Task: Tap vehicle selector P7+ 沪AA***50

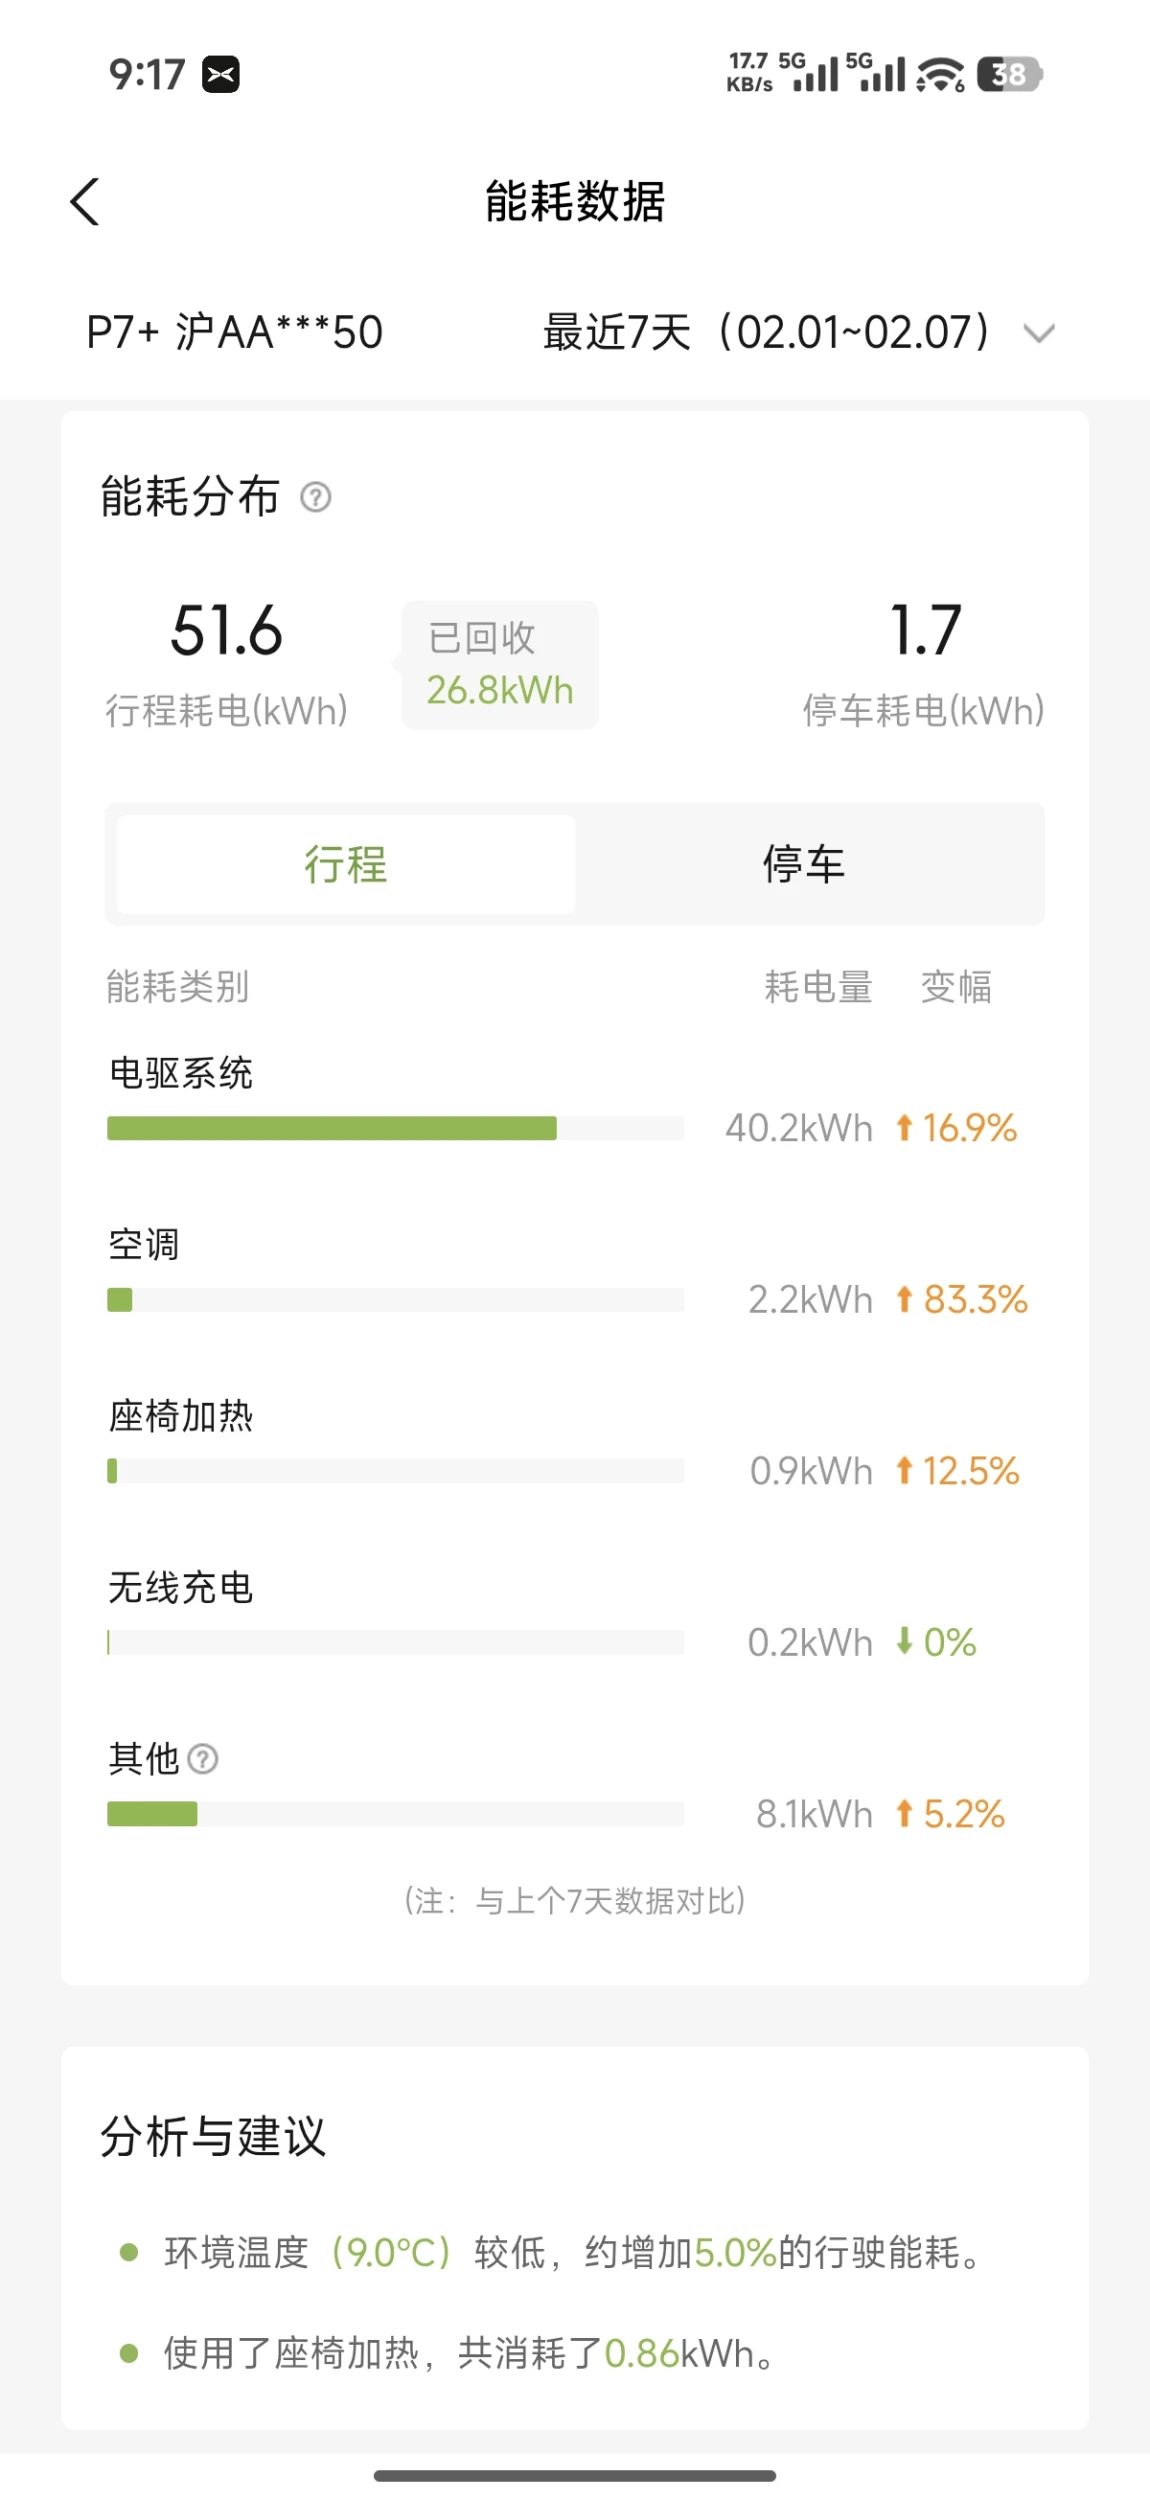Action: tap(235, 333)
